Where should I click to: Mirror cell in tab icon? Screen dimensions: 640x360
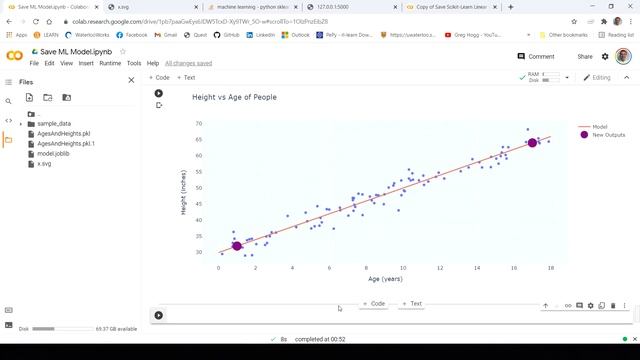pos(602,305)
